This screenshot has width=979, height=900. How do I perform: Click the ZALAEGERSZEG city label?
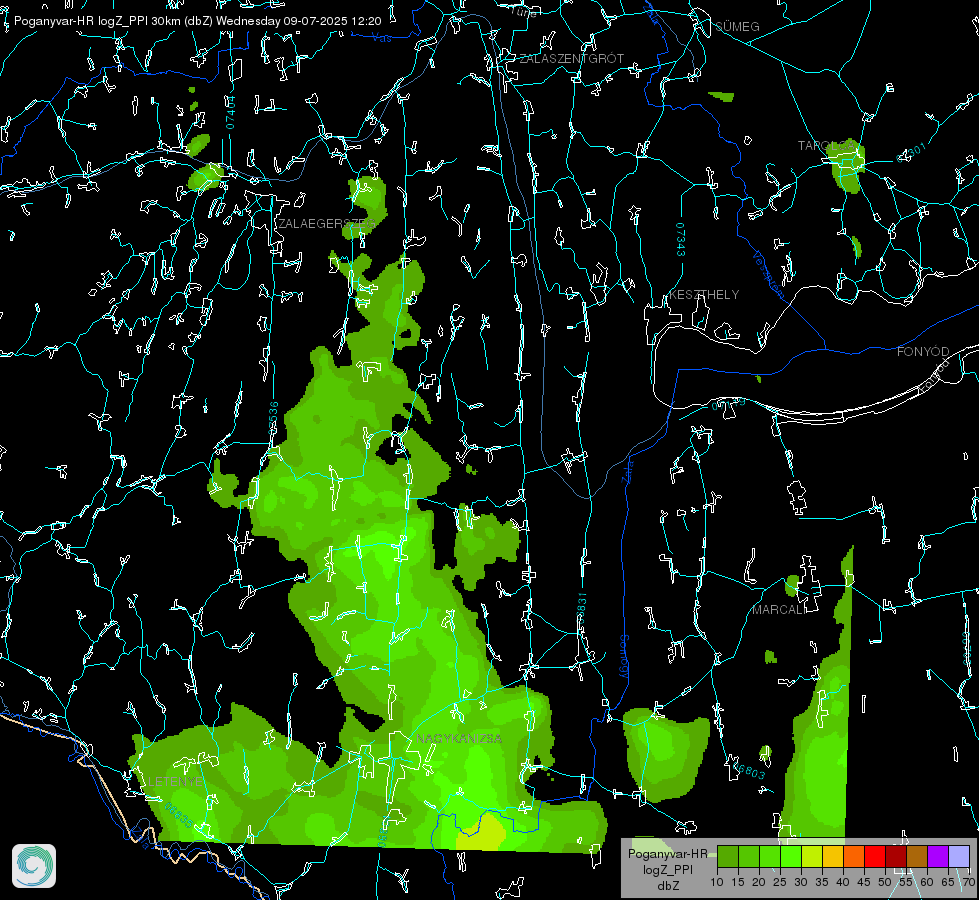327,224
